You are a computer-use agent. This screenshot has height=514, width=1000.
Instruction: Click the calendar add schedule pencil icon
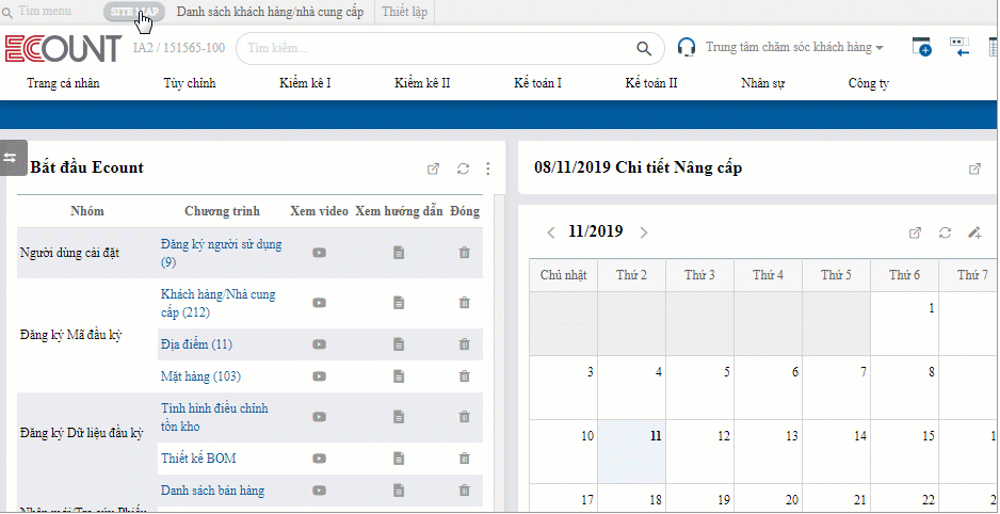974,233
